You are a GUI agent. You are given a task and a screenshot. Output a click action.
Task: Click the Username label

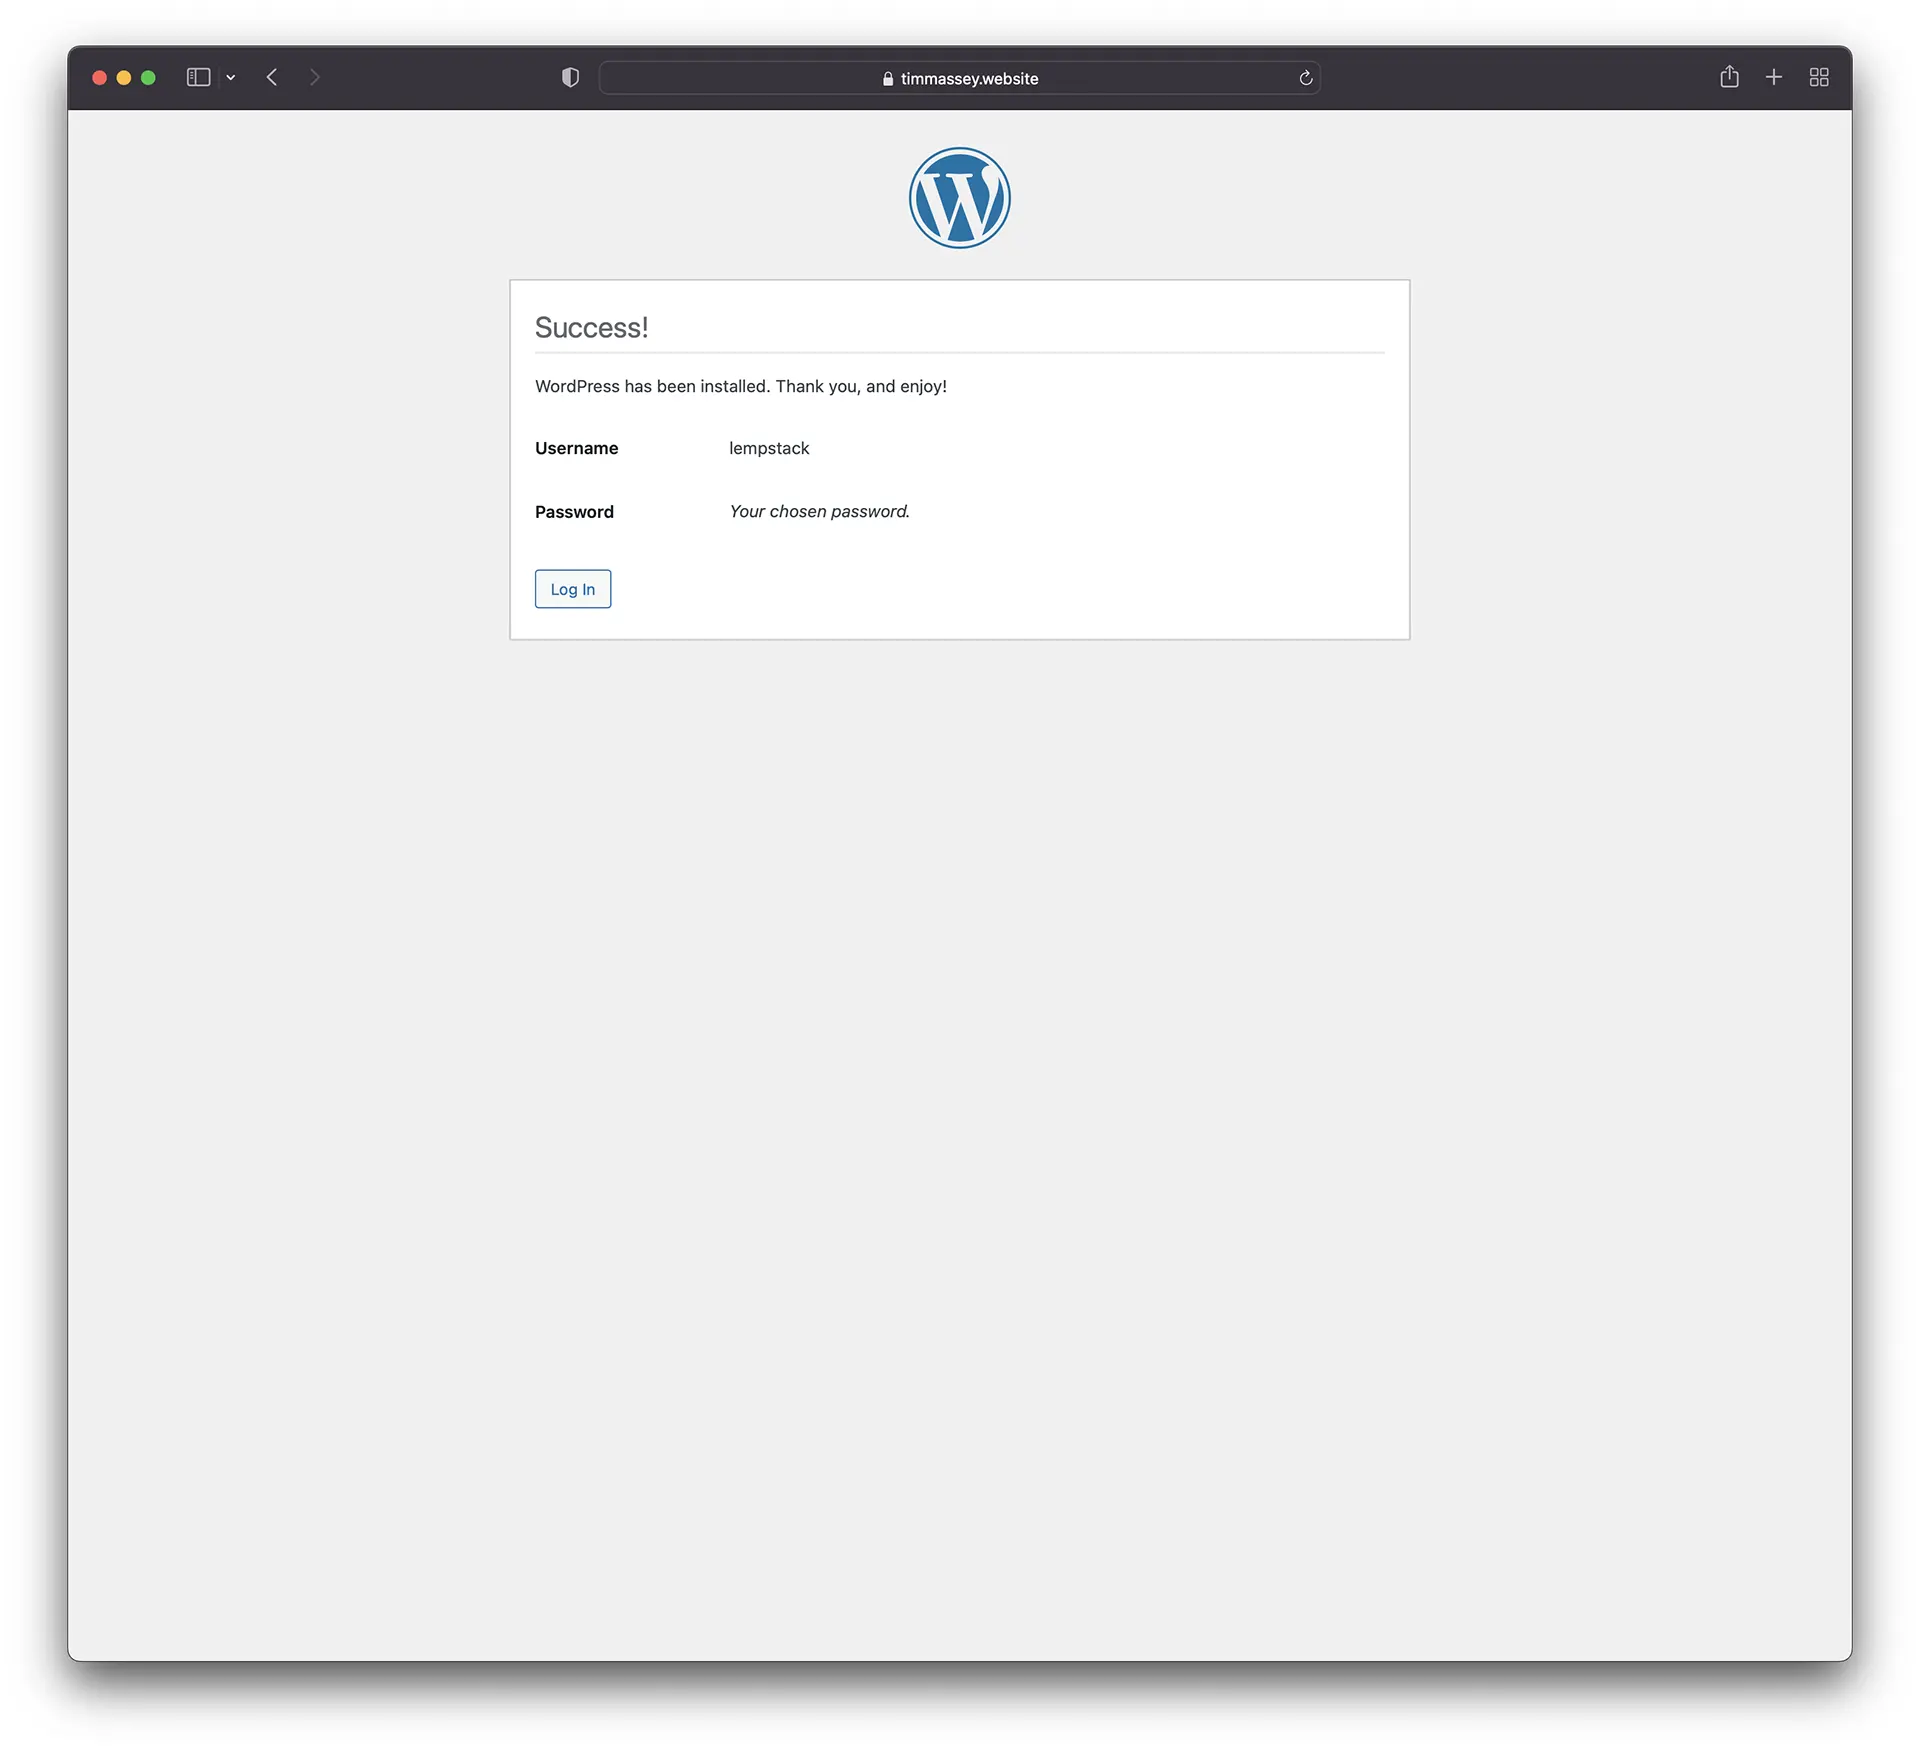tap(576, 448)
